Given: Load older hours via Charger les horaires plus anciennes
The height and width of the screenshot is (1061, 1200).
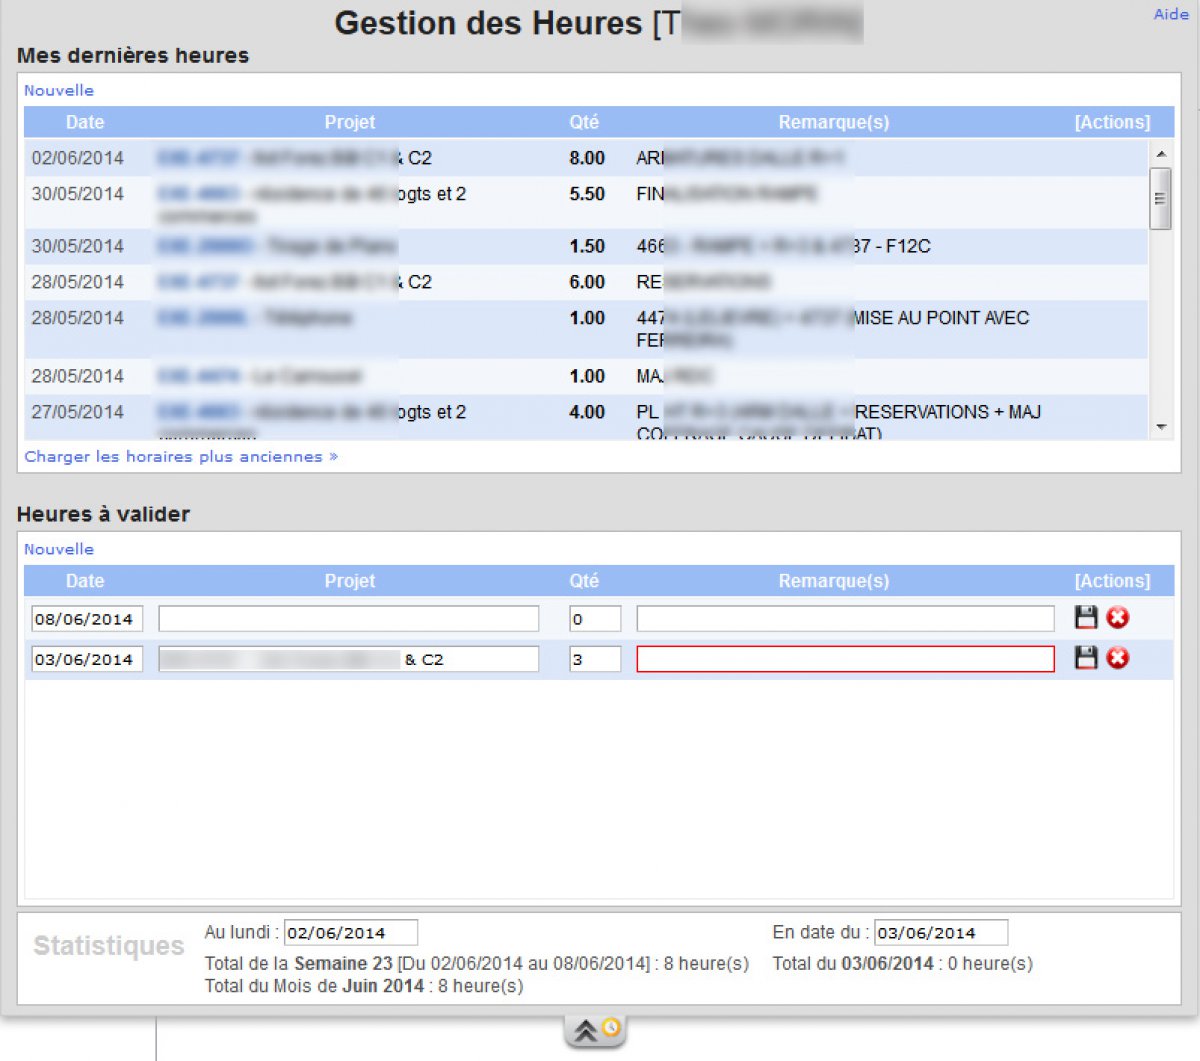Looking at the screenshot, I should 181,456.
